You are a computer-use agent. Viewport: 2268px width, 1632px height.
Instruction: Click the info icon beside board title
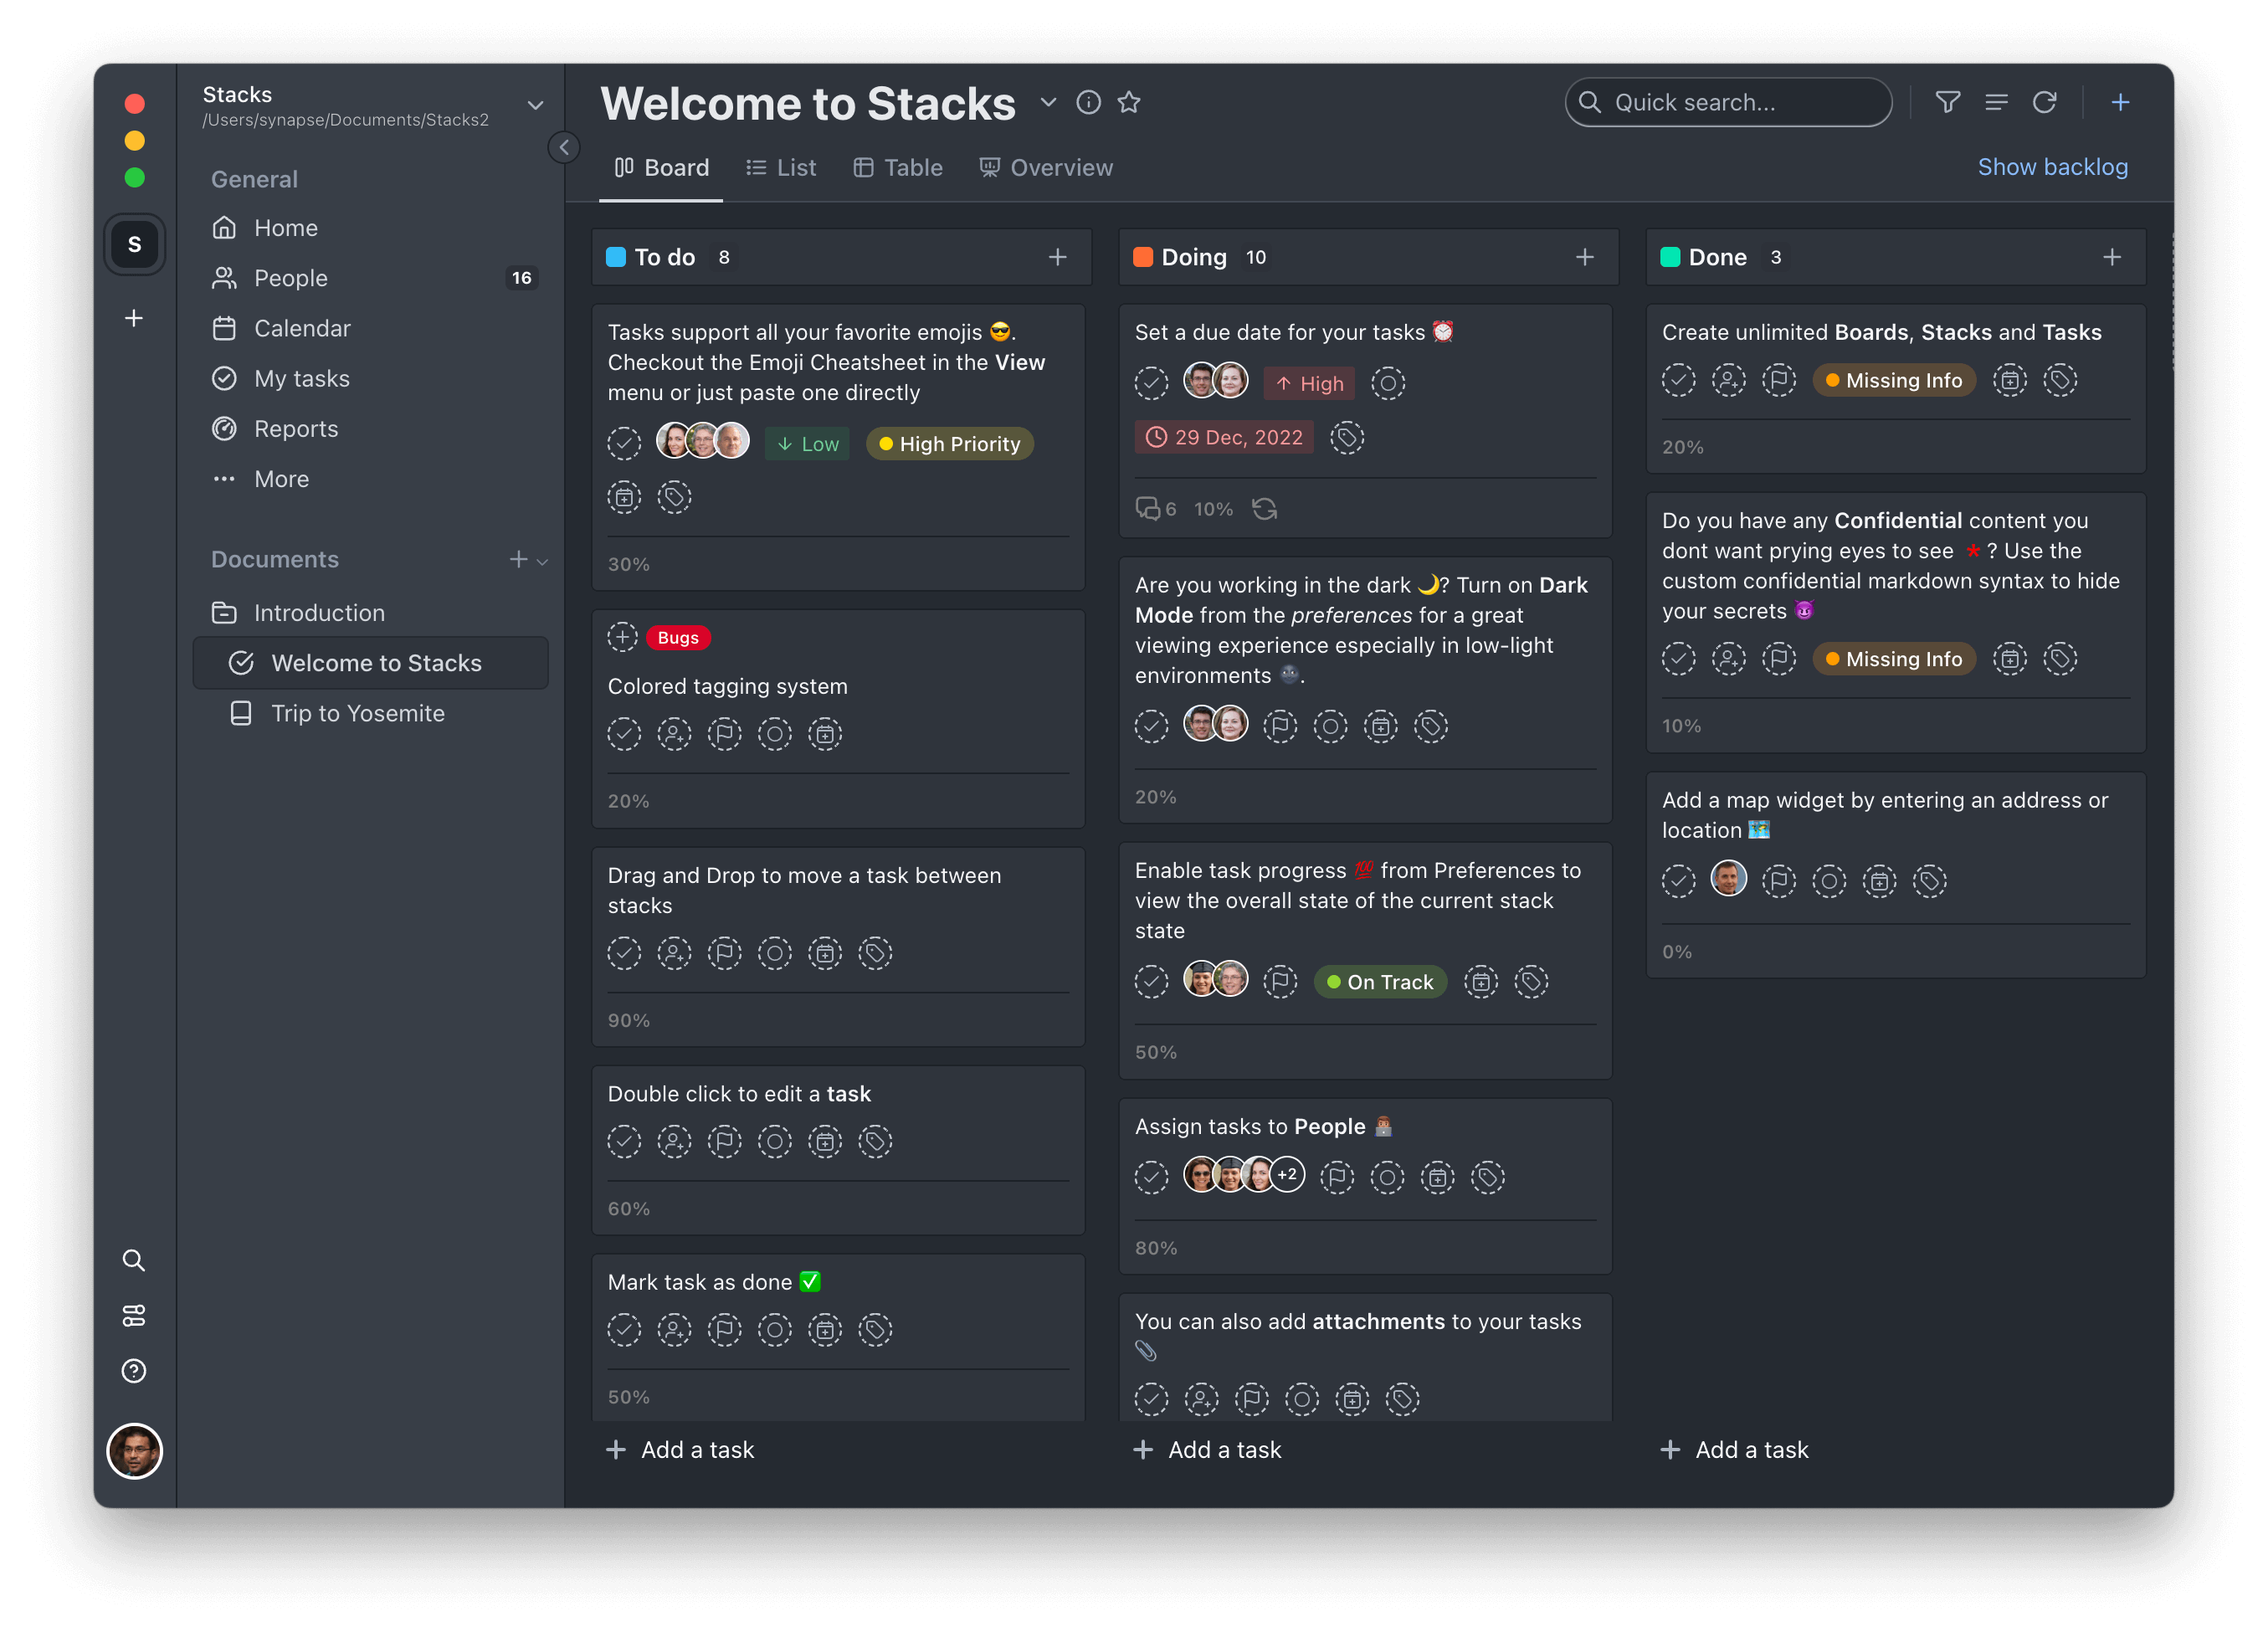point(1088,102)
